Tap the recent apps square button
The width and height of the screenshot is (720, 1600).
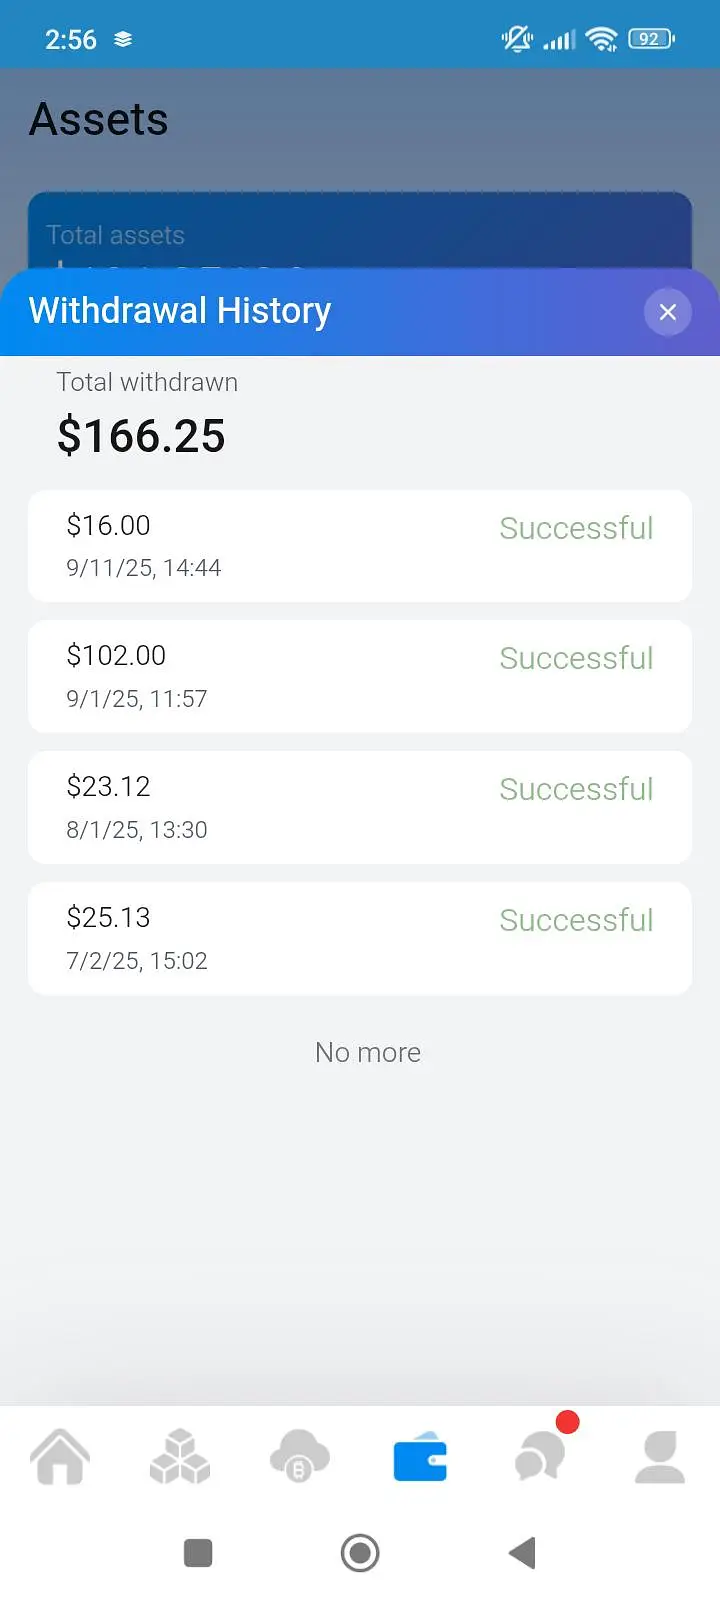tap(198, 1553)
